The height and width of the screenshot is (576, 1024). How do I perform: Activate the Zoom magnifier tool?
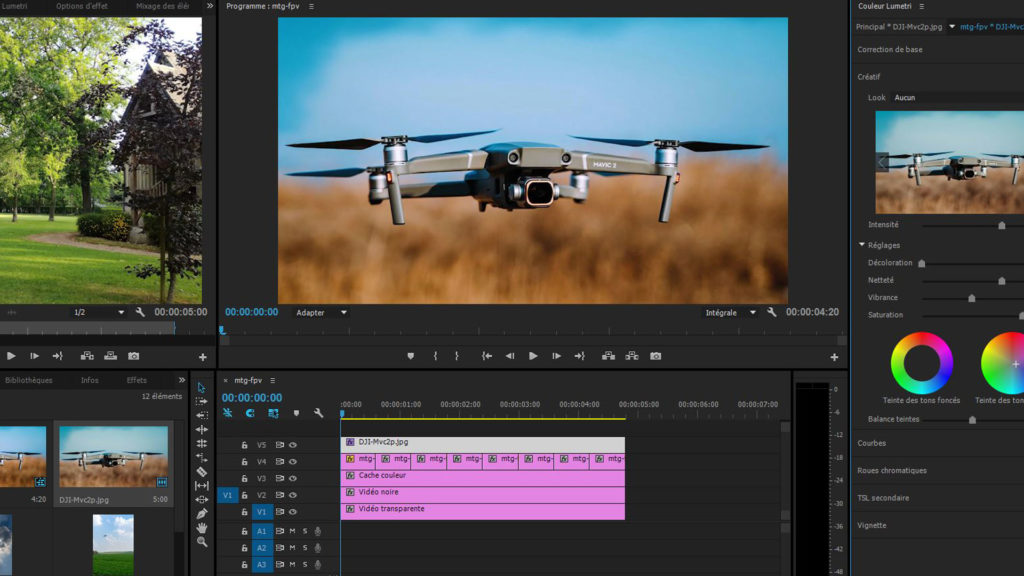point(202,541)
